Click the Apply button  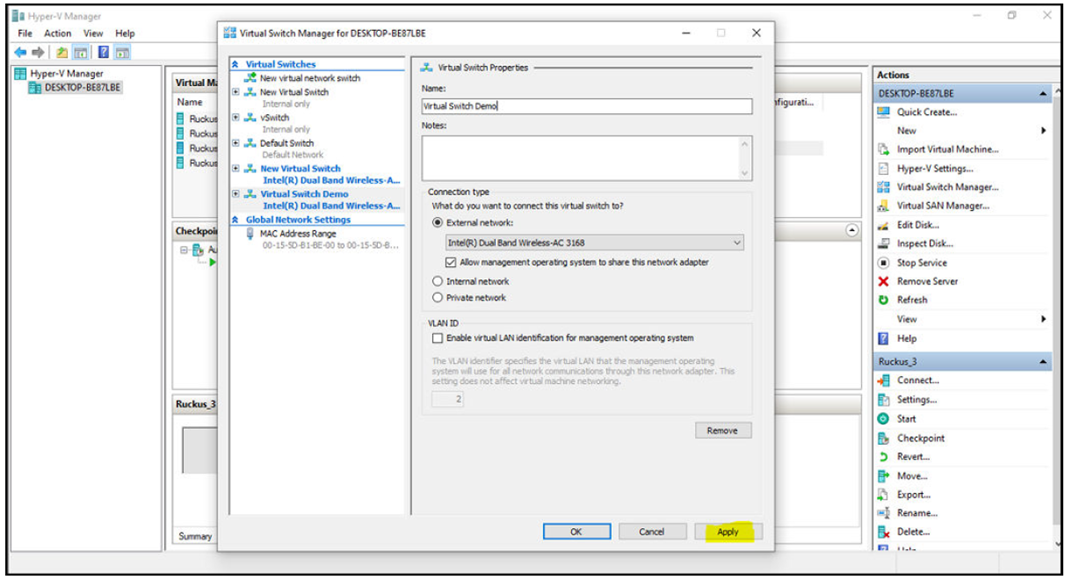(x=728, y=532)
